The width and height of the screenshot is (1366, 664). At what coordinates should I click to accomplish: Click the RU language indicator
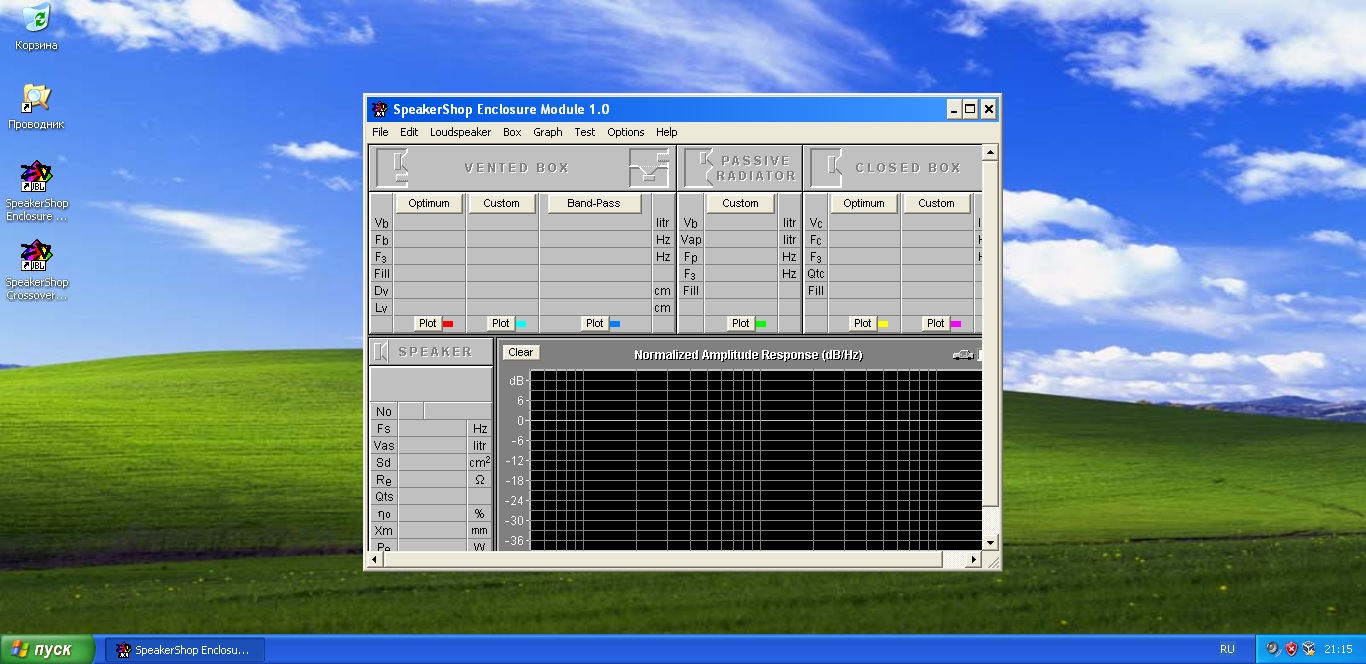coord(1227,649)
